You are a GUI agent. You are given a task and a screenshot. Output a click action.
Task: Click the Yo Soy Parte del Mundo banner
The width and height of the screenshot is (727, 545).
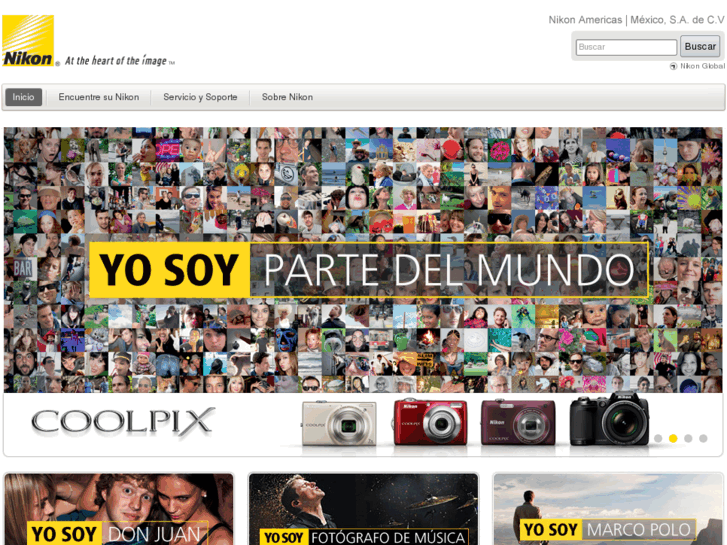pyautogui.click(x=369, y=269)
